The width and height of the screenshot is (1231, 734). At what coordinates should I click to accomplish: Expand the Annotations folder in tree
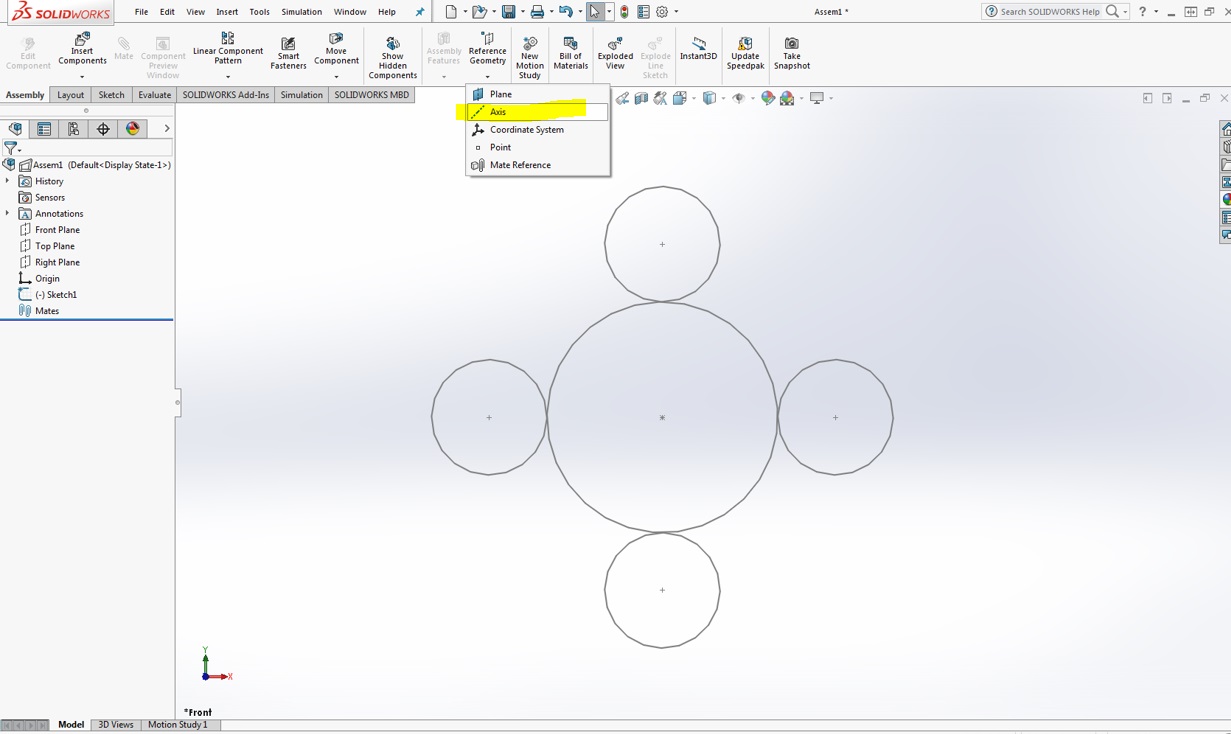8,214
